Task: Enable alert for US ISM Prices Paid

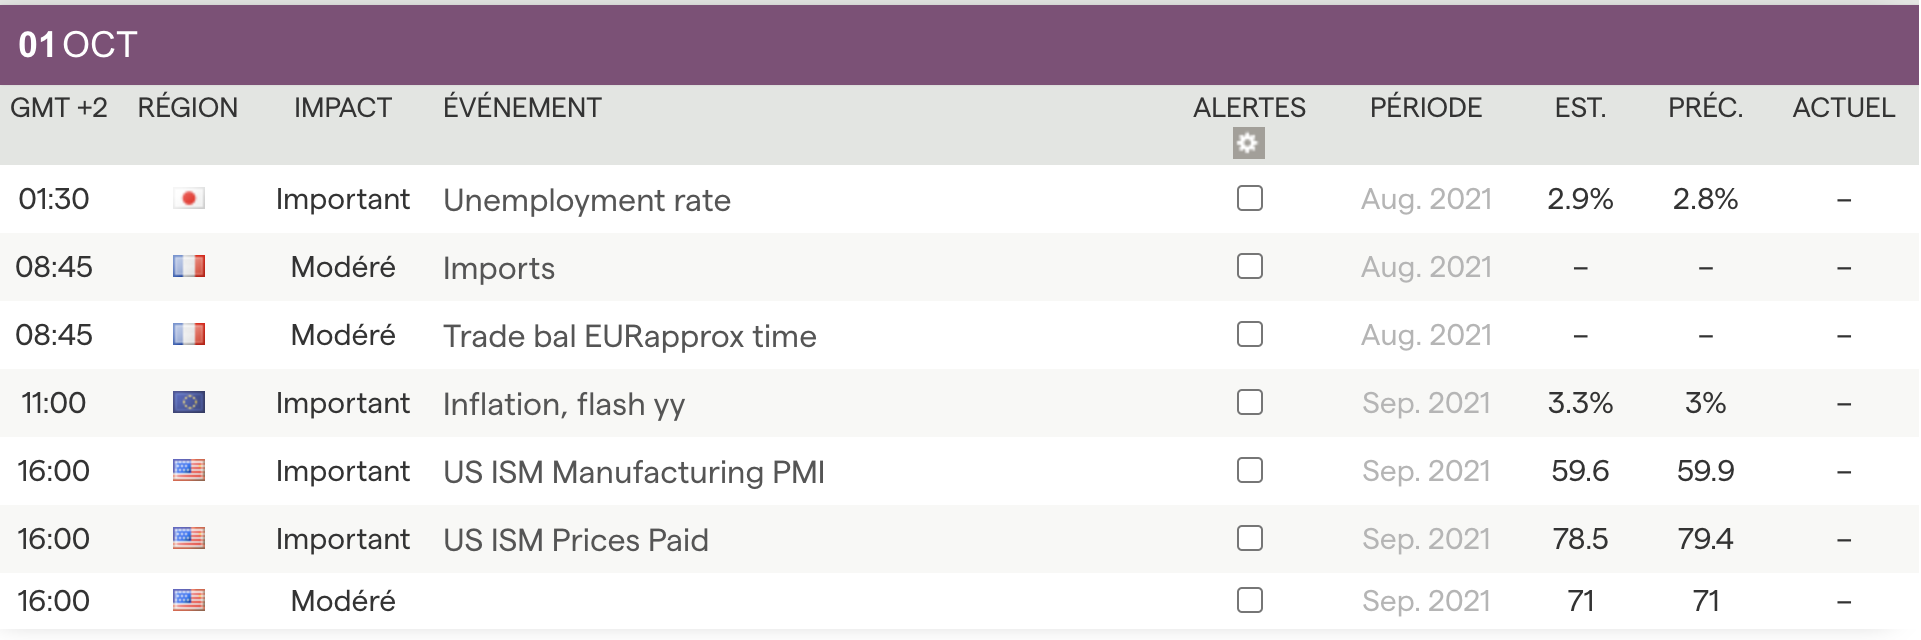Action: click(1249, 539)
